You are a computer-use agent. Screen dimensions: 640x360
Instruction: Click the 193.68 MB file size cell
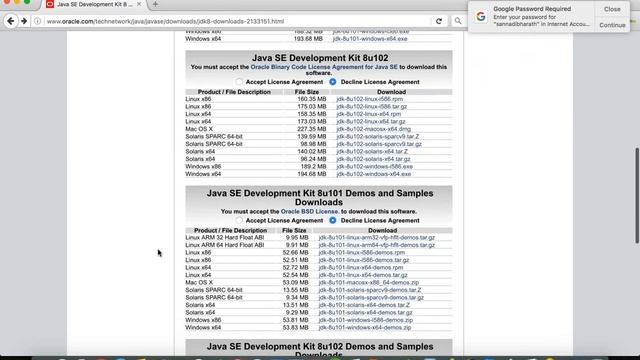(308, 39)
